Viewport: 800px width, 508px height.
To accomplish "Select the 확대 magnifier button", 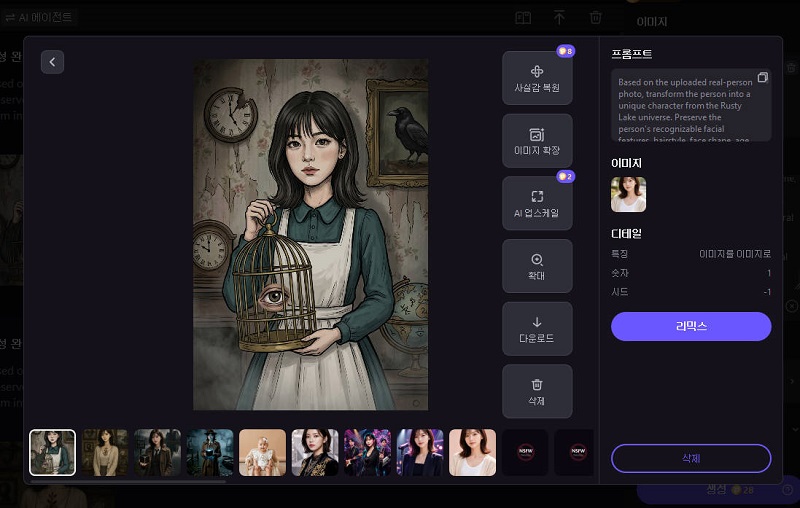I will (x=537, y=266).
